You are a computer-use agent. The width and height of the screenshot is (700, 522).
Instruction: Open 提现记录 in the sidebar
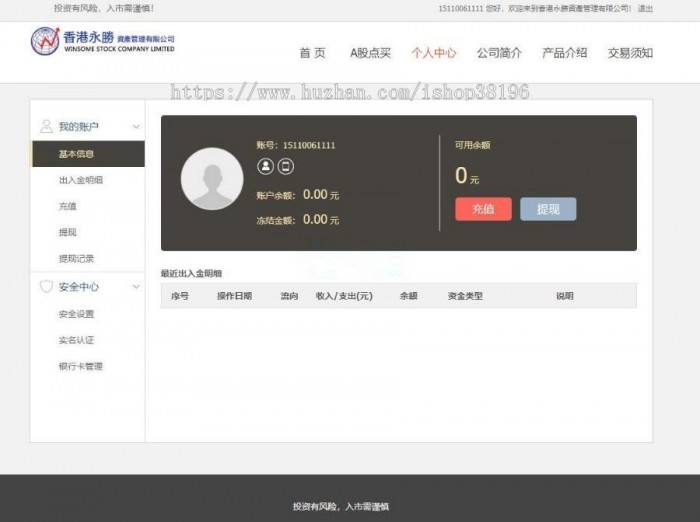tap(76, 258)
